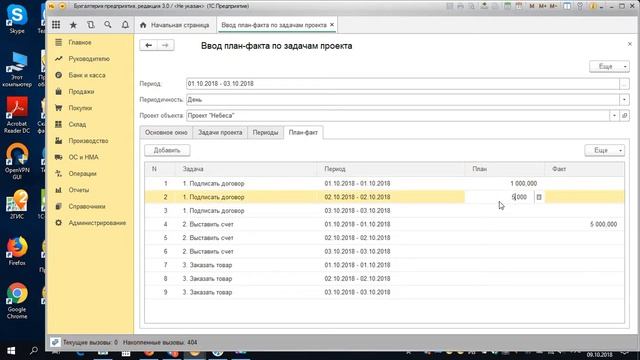This screenshot has width=640, height=360.
Task: Open Справочники section in sidebar
Action: coord(87,206)
